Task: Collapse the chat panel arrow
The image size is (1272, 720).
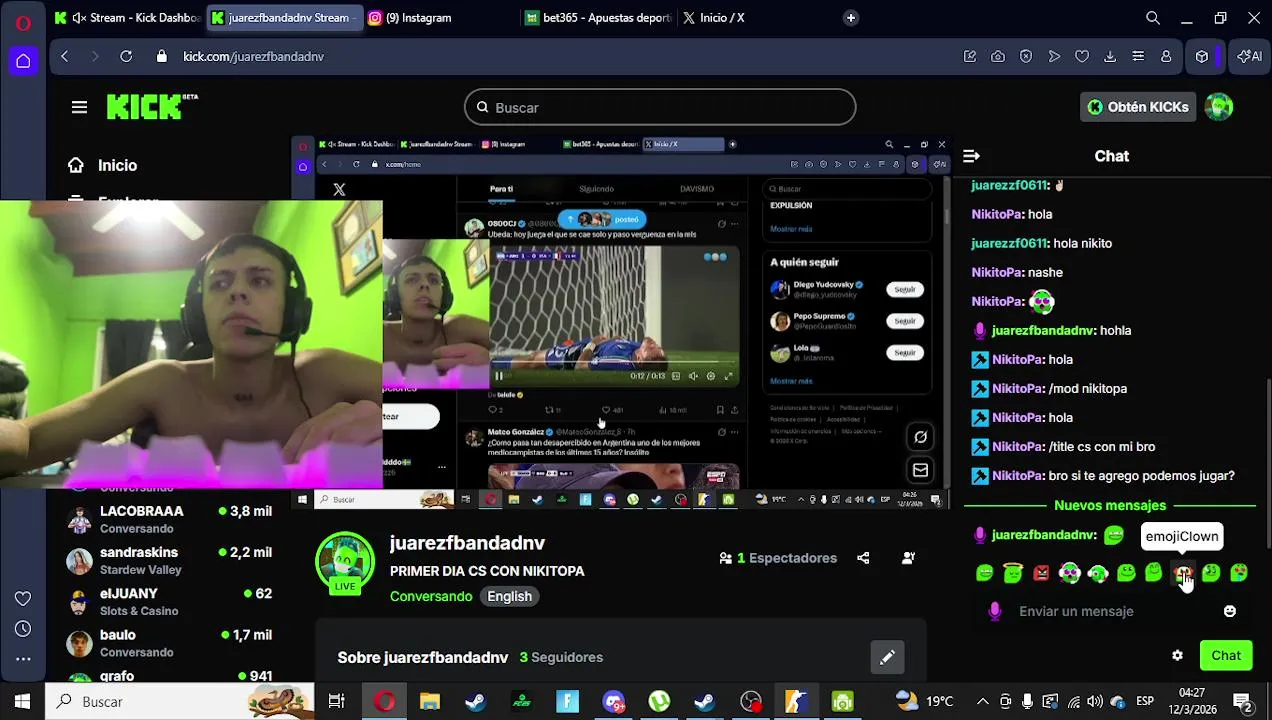Action: click(x=971, y=156)
